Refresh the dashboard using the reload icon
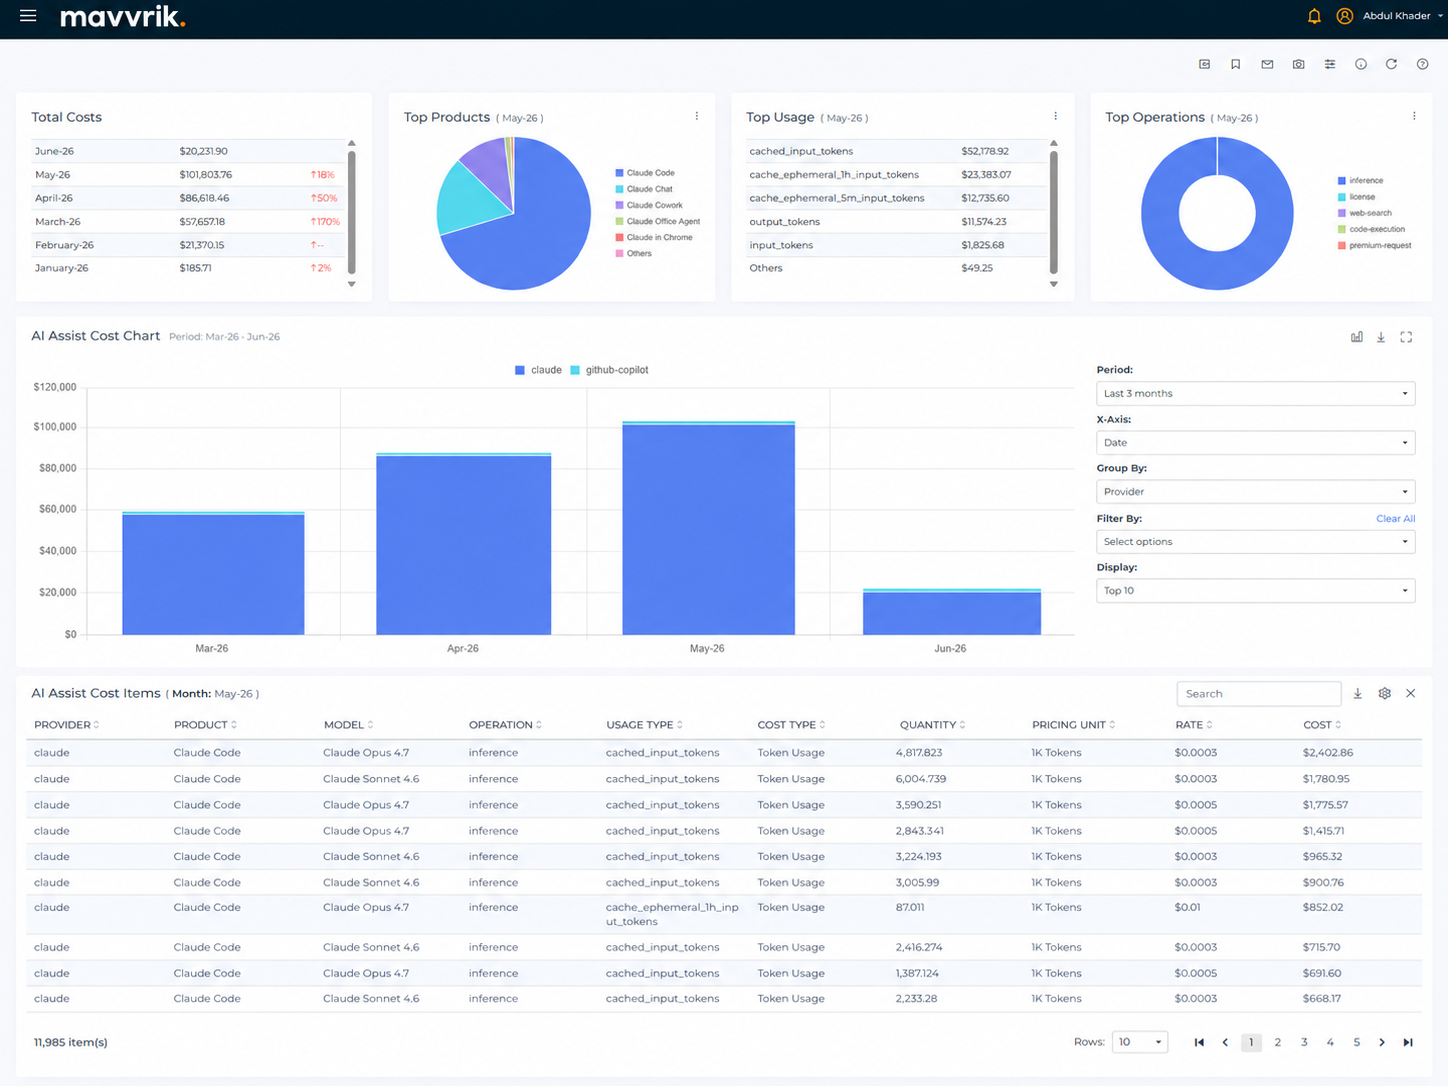Screen dimensions: 1448x1086 (1391, 64)
